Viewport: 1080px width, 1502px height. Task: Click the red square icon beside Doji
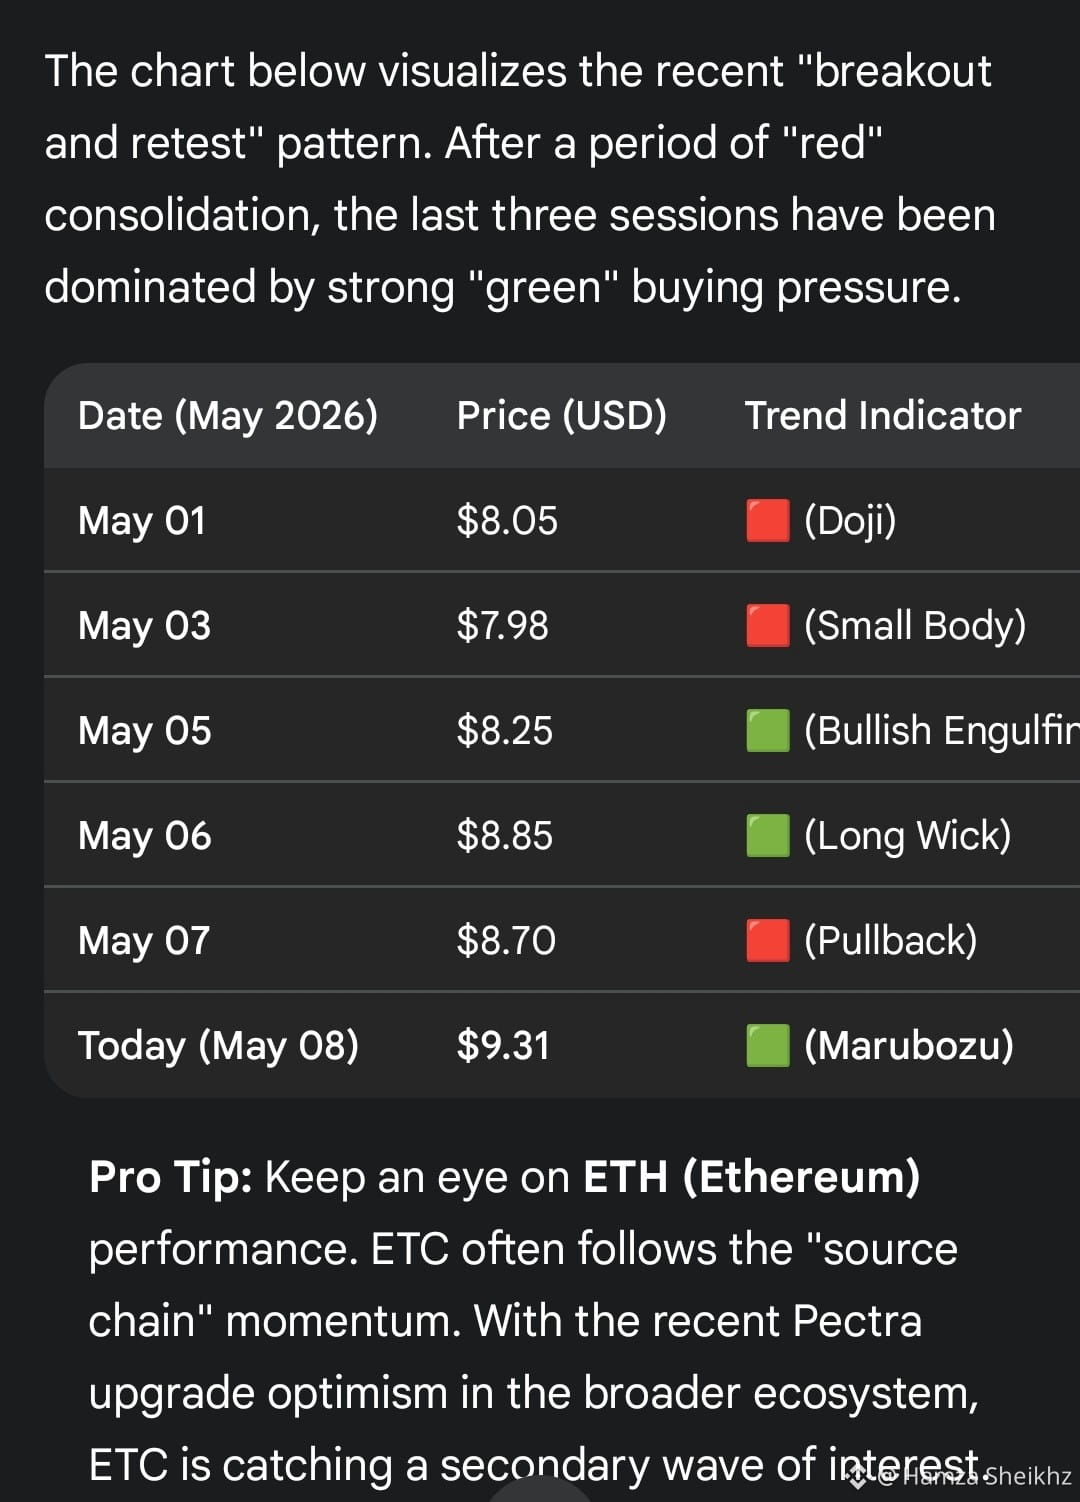coord(768,520)
